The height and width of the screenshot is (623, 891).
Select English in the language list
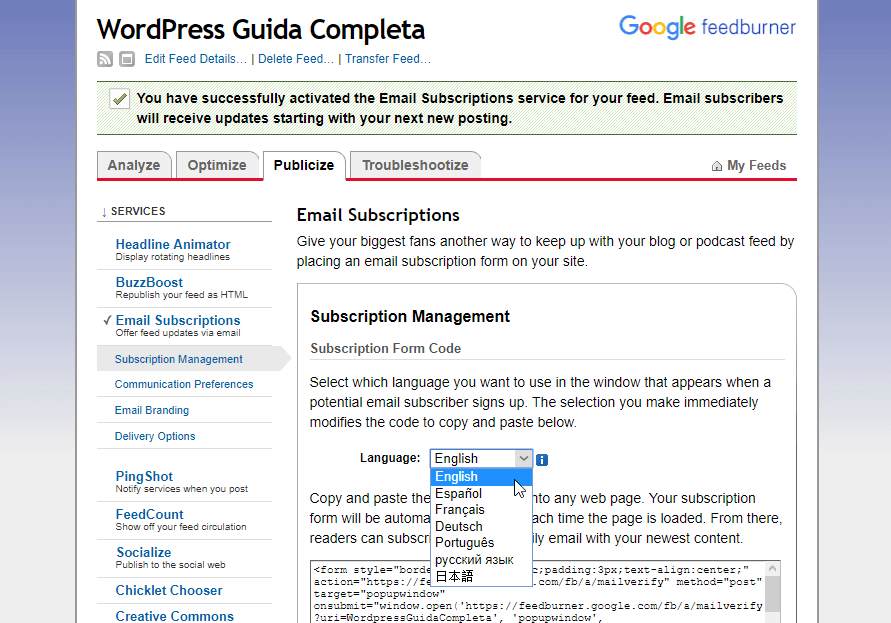click(x=481, y=477)
